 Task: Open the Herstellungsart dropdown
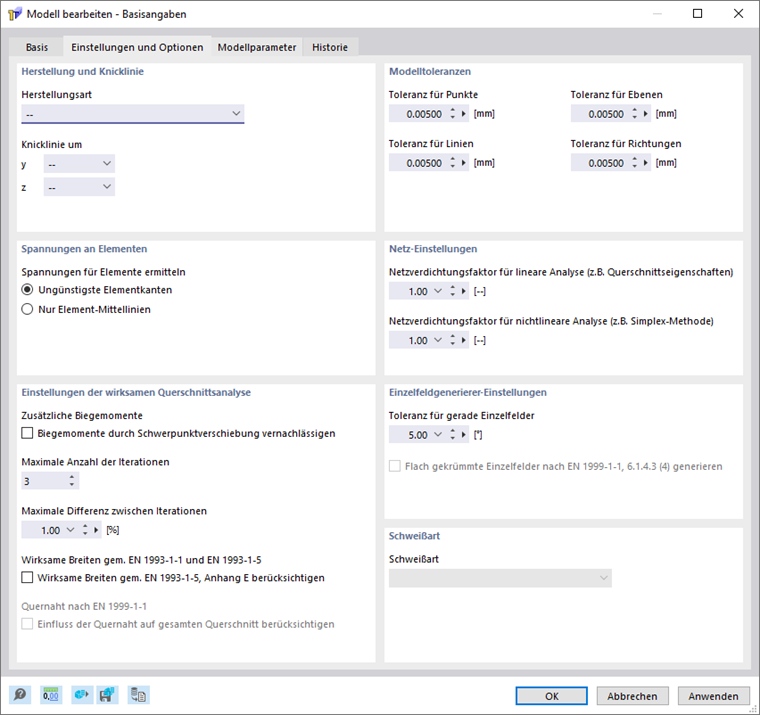(x=133, y=114)
